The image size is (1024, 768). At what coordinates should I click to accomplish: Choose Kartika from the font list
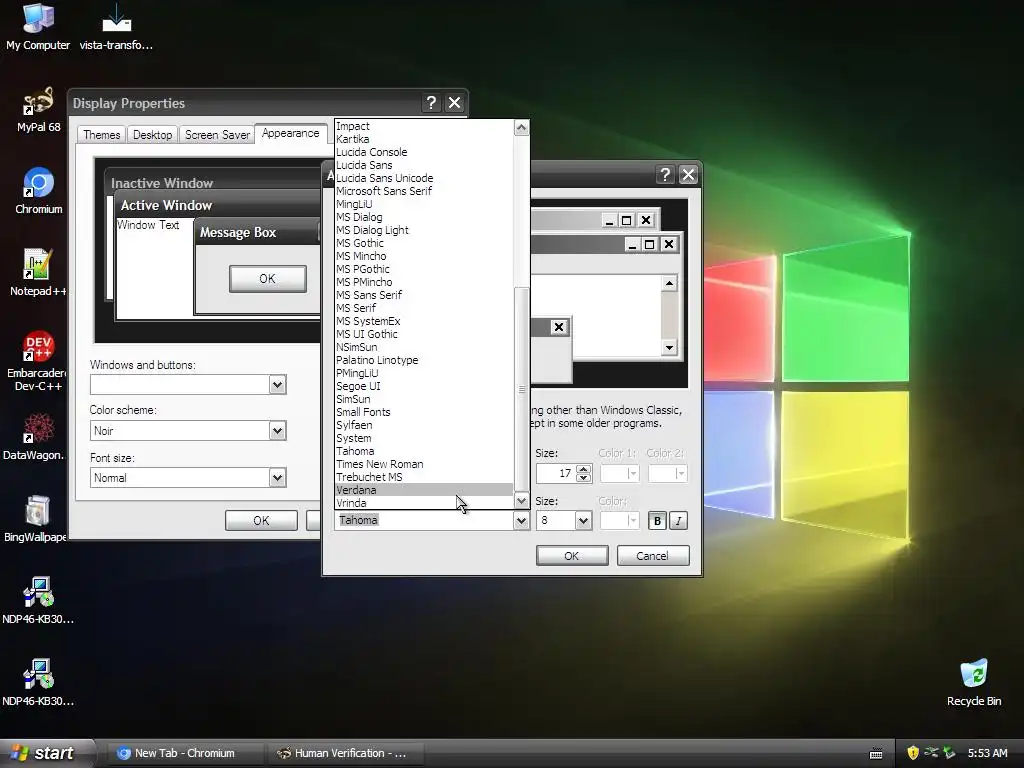pyautogui.click(x=423, y=139)
